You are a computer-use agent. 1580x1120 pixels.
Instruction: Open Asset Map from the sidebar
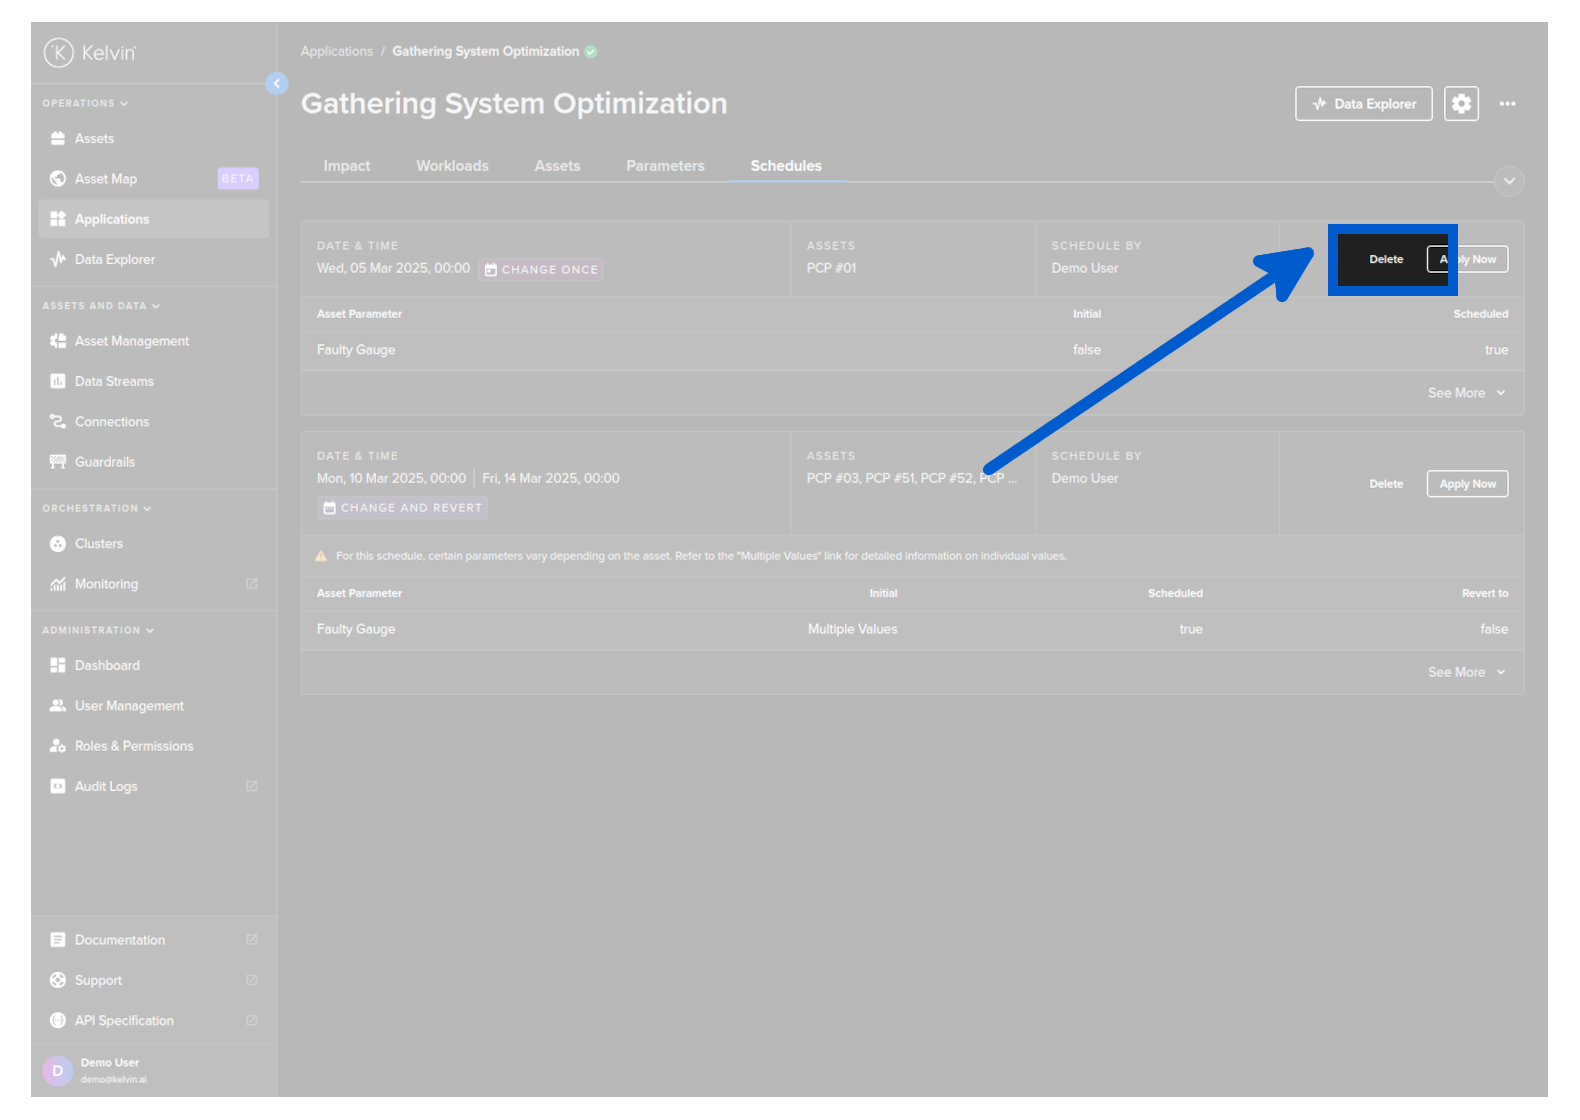[106, 179]
